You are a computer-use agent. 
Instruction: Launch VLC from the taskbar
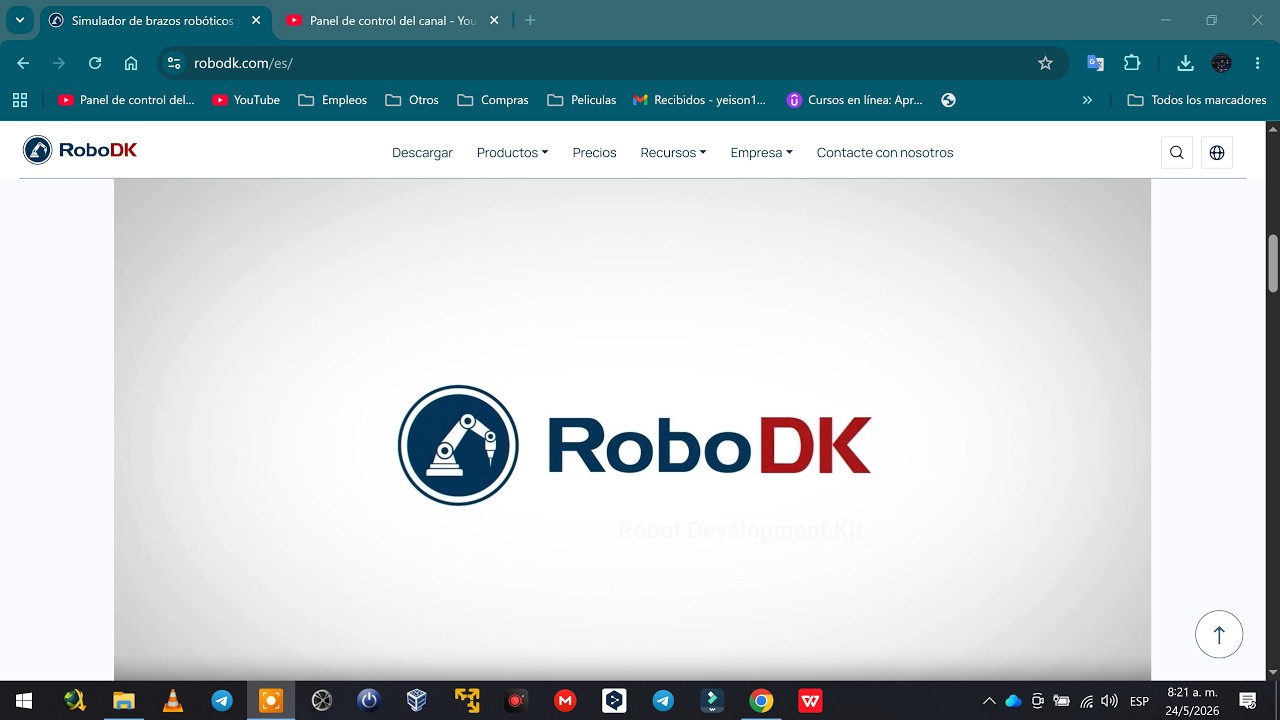173,701
